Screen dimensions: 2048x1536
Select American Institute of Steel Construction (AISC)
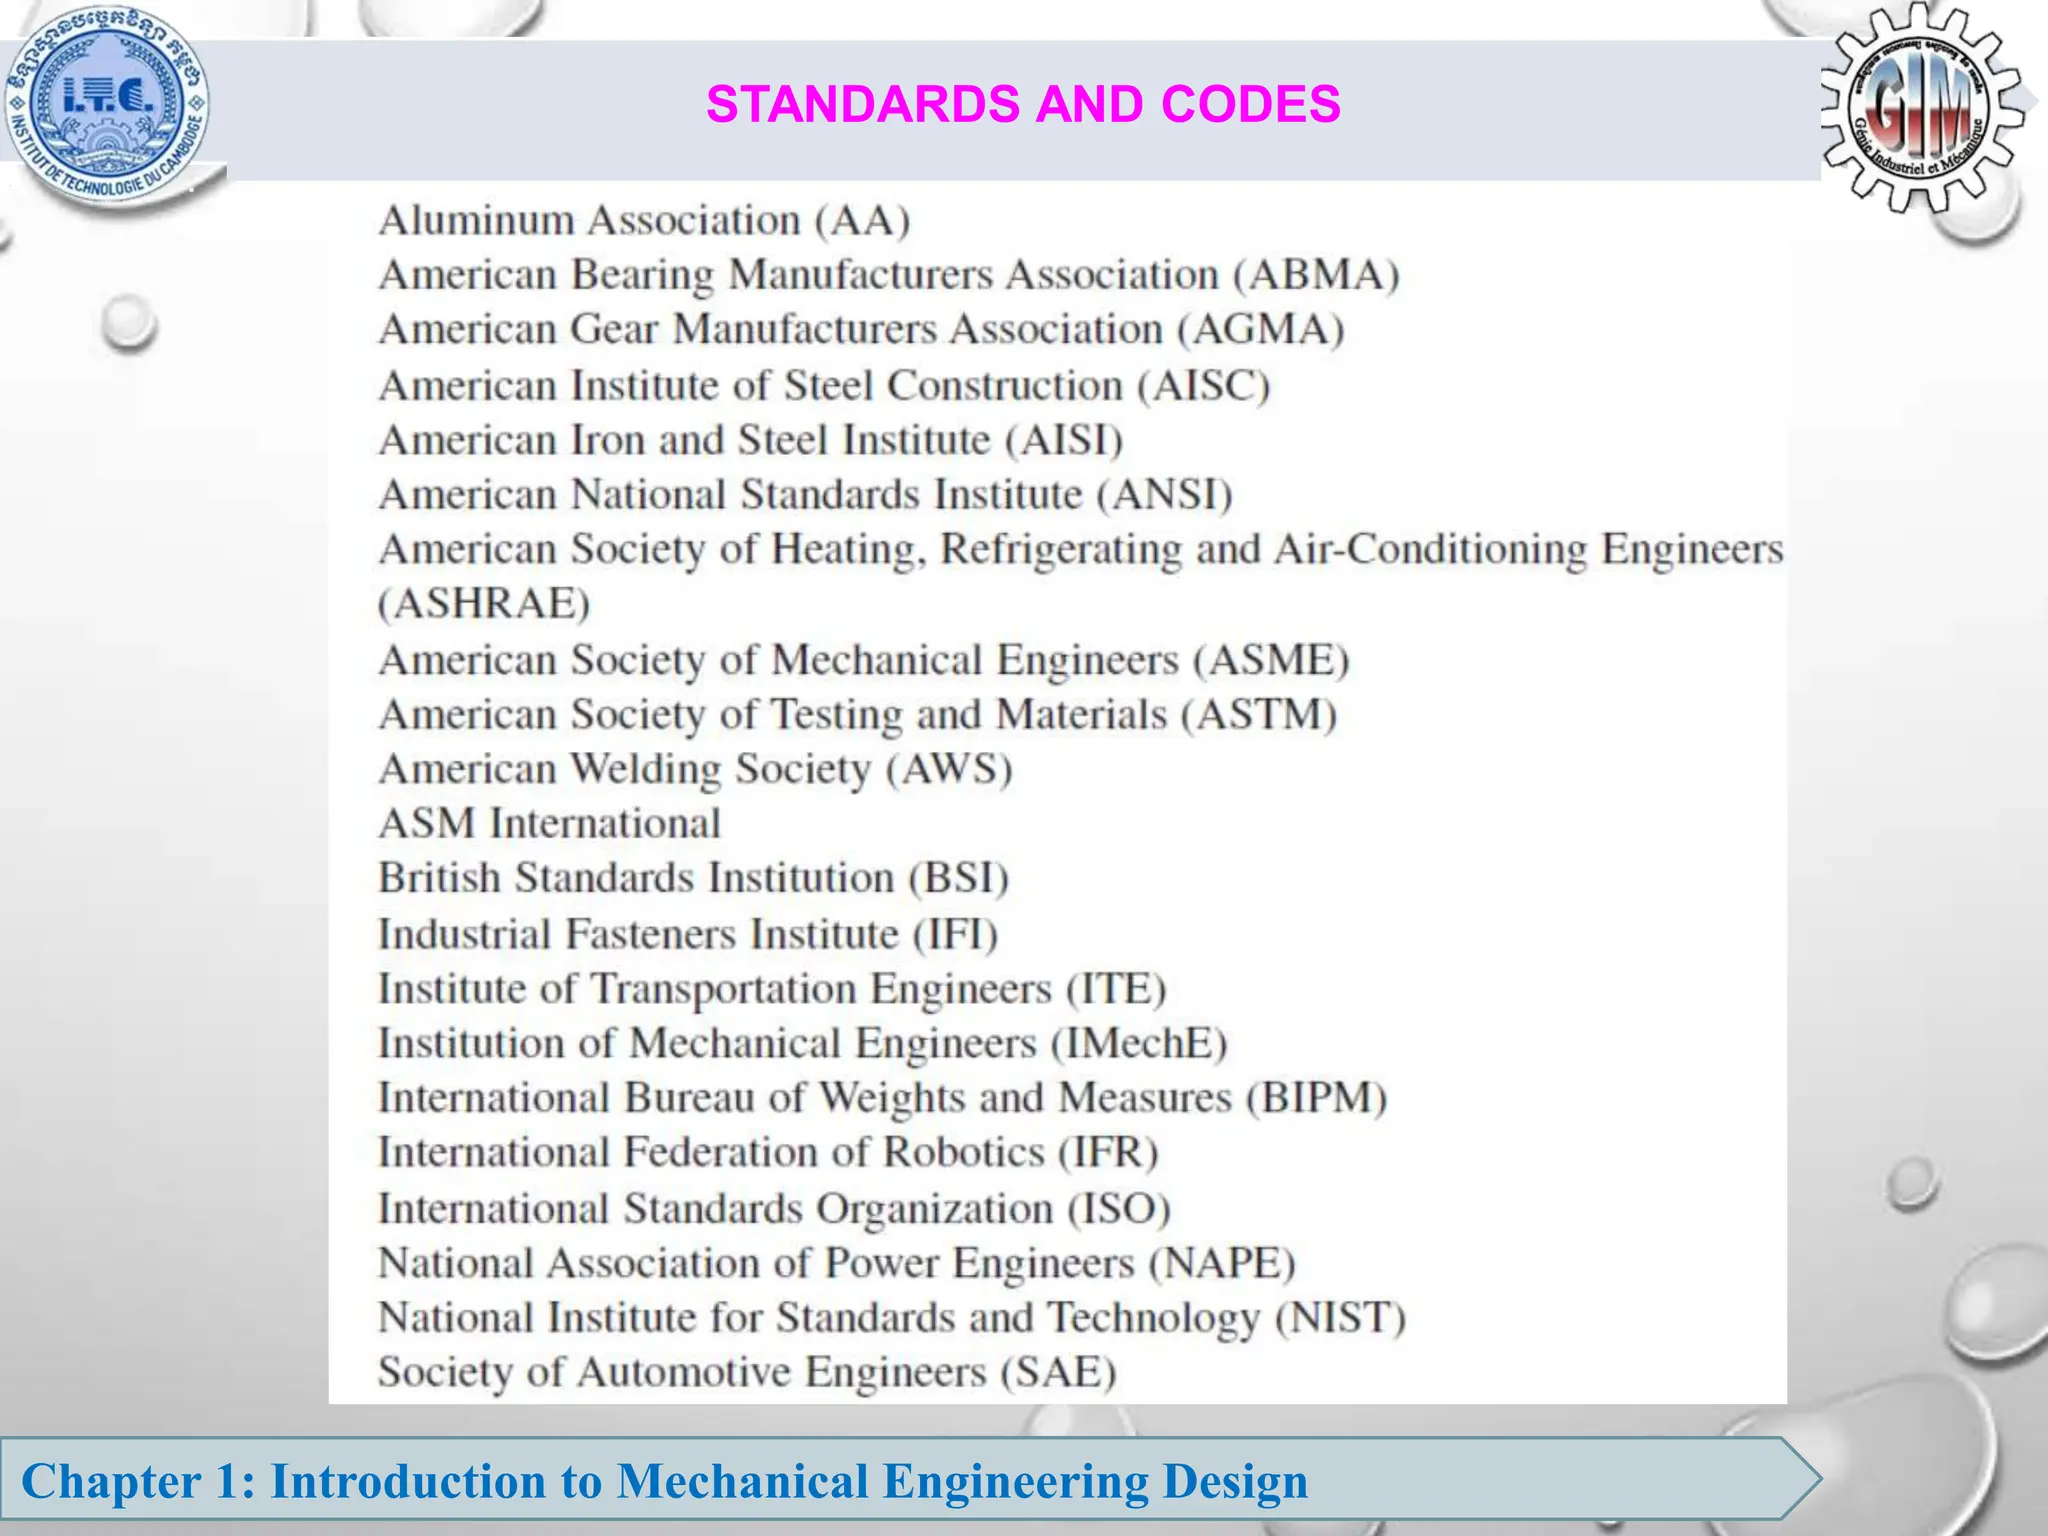[x=824, y=386]
